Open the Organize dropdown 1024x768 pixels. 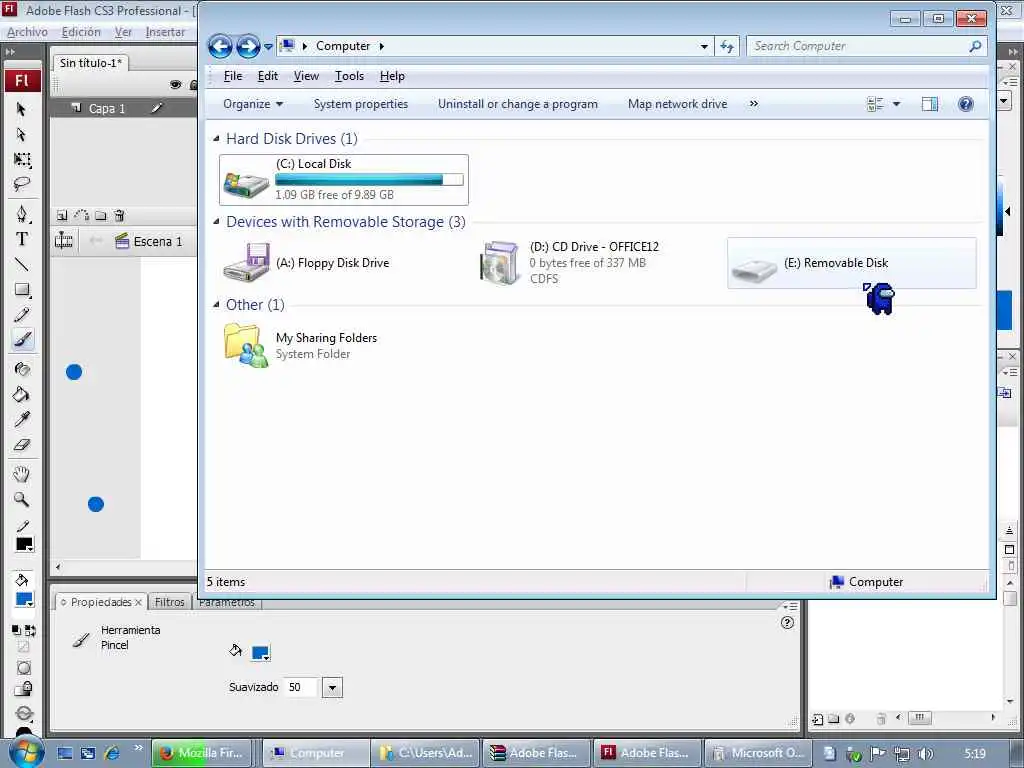pos(253,104)
